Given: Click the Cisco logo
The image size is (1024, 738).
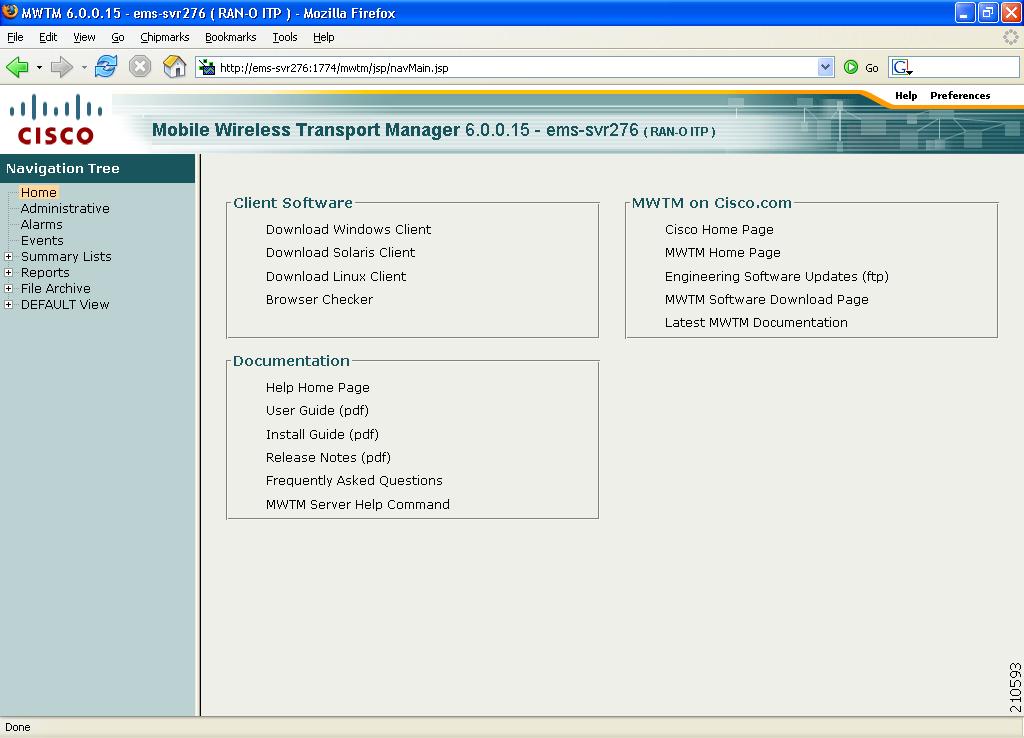Looking at the screenshot, I should pos(56,120).
